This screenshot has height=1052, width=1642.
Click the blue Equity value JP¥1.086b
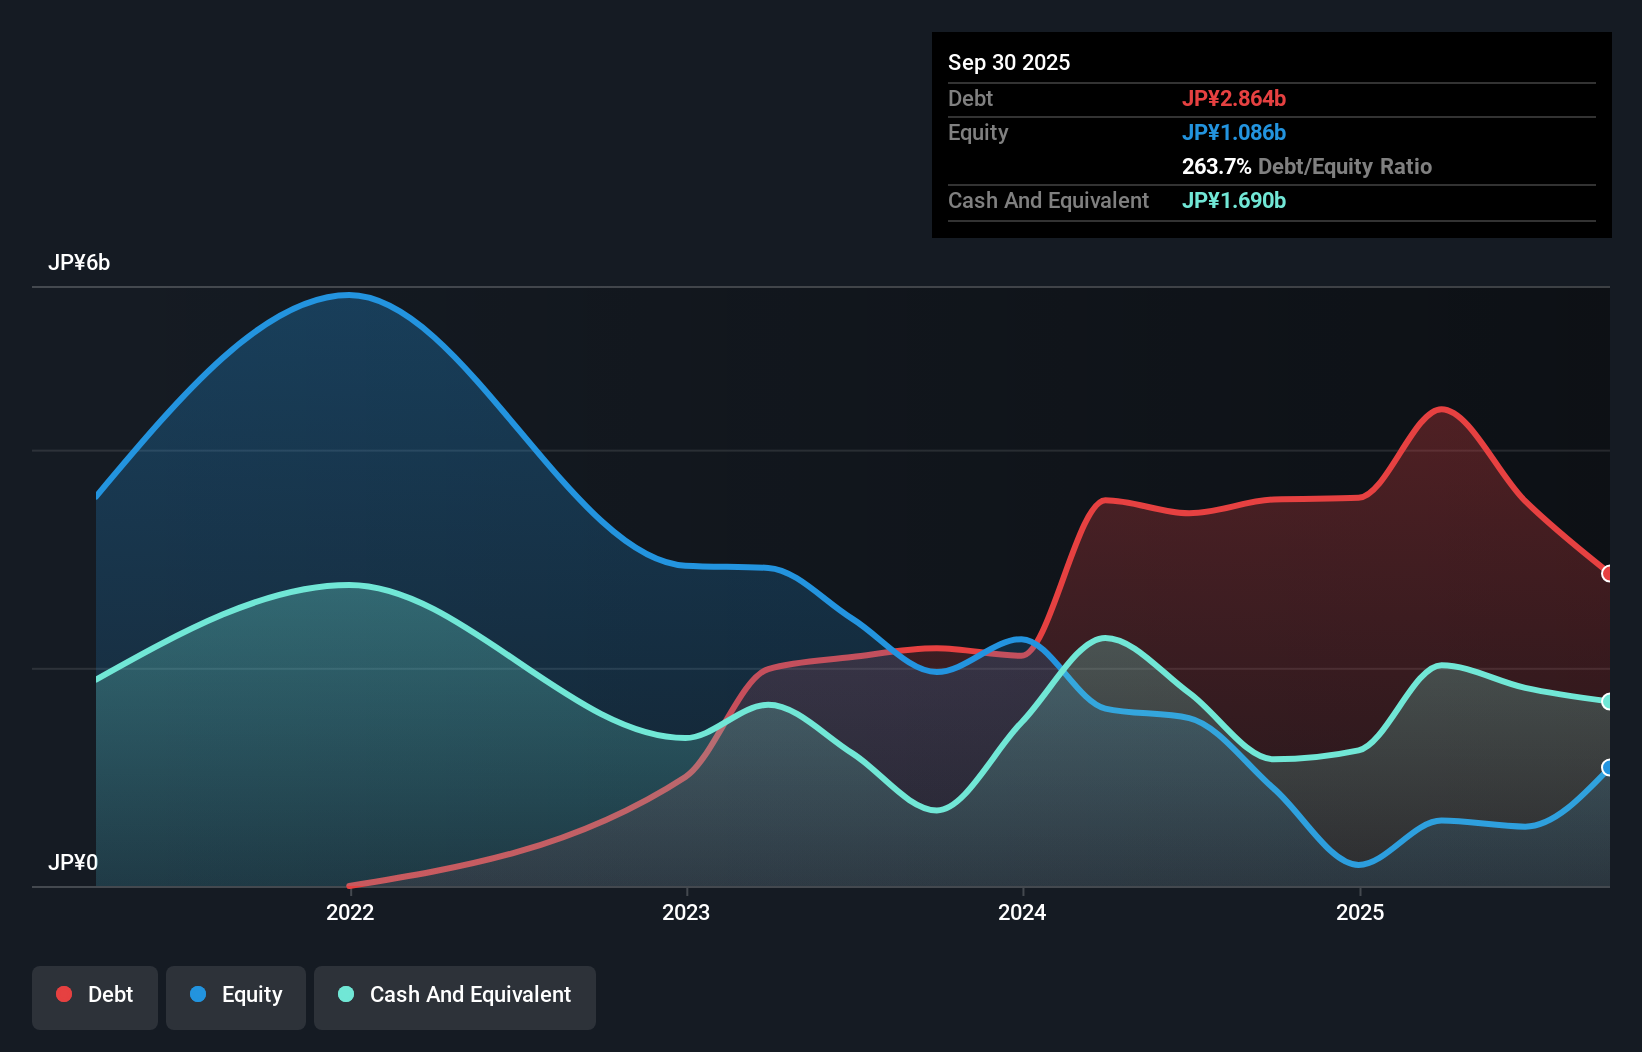(1235, 132)
